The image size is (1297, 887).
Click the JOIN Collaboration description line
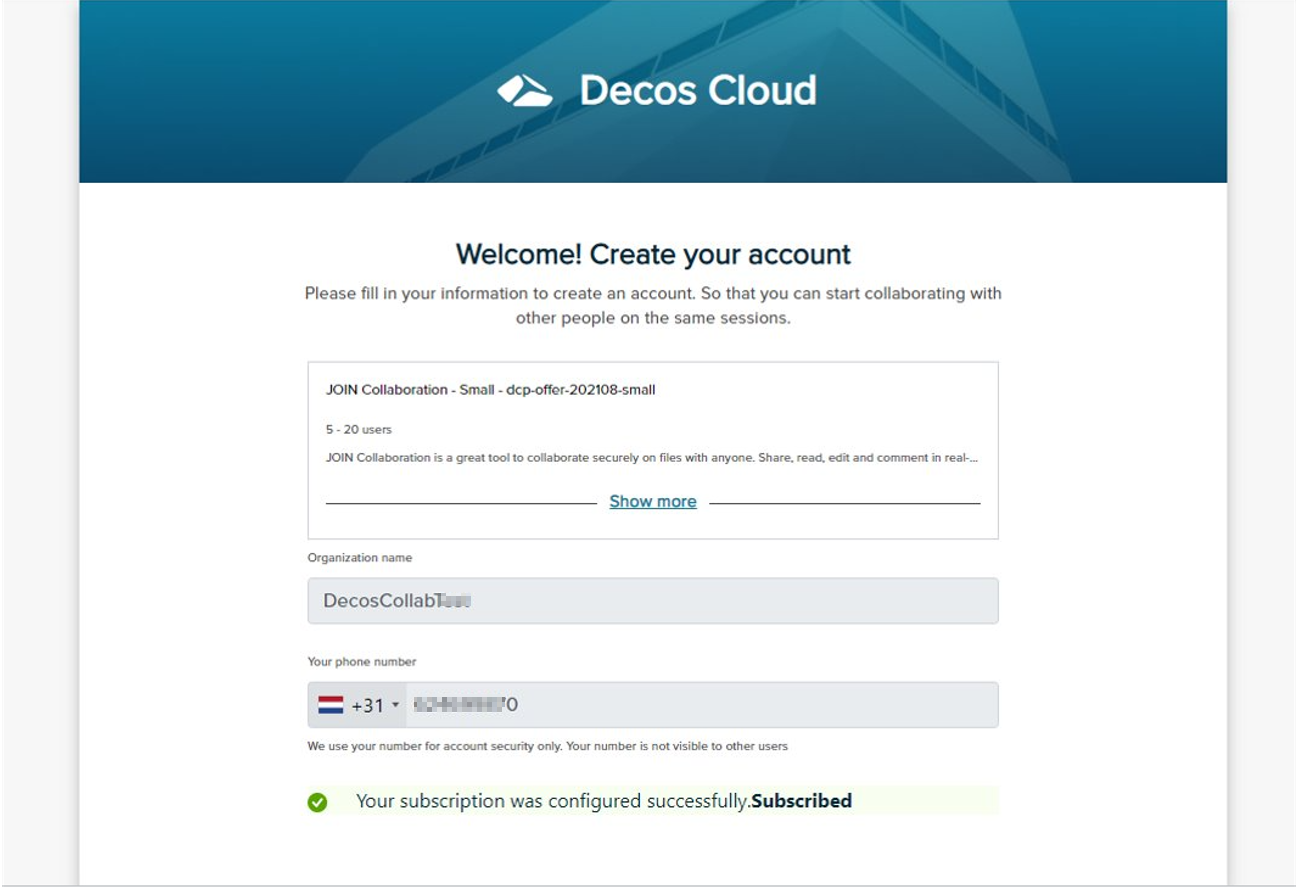(652, 458)
